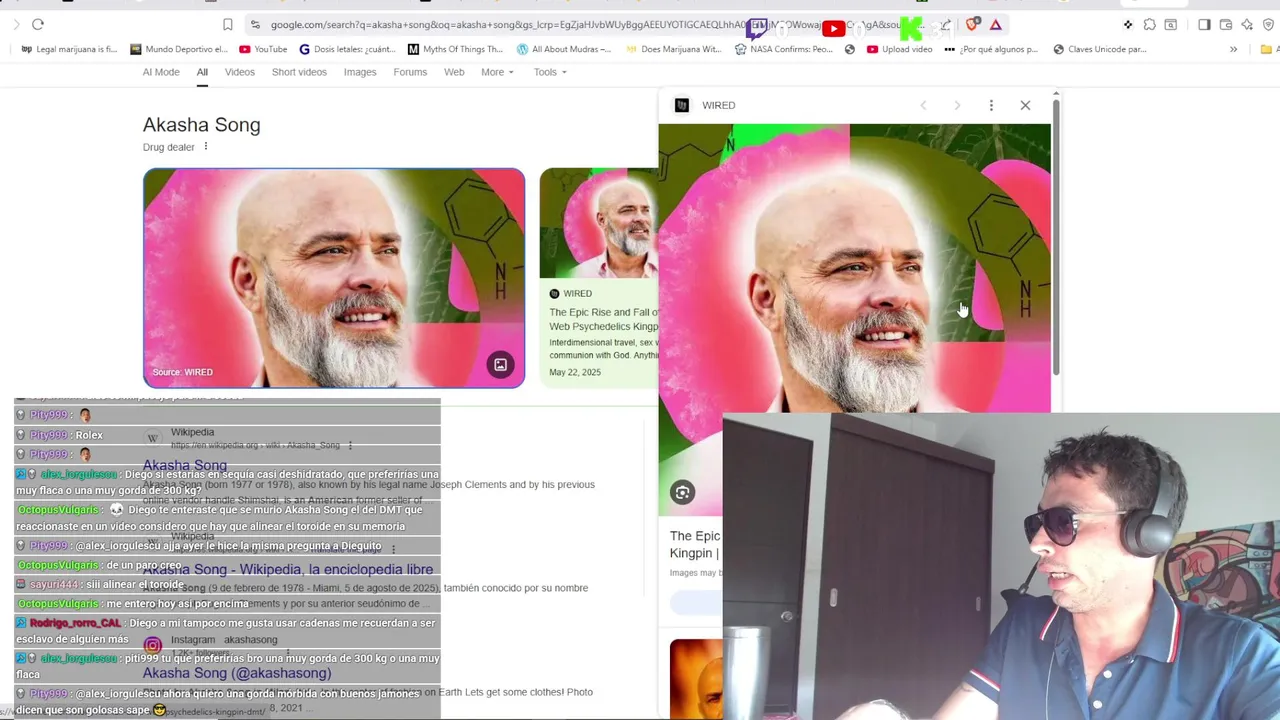Expand the More search filters dropdown
This screenshot has width=1280, height=720.
497,72
